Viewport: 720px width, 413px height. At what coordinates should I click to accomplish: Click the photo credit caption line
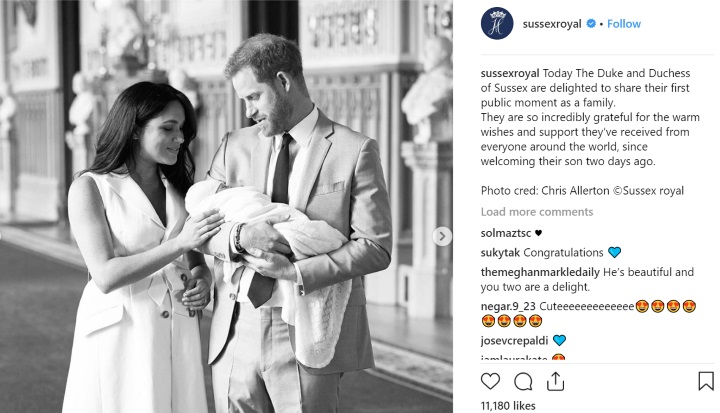click(x=582, y=191)
